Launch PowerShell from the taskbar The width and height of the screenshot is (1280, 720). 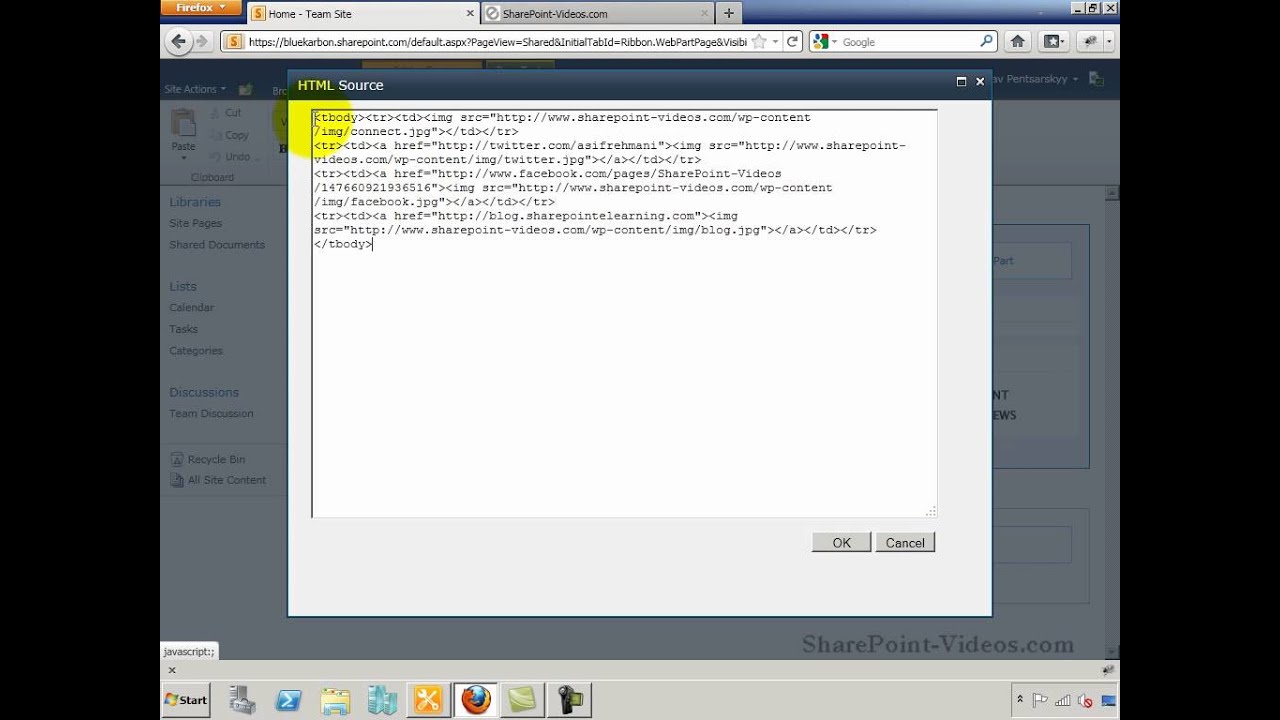pos(289,700)
